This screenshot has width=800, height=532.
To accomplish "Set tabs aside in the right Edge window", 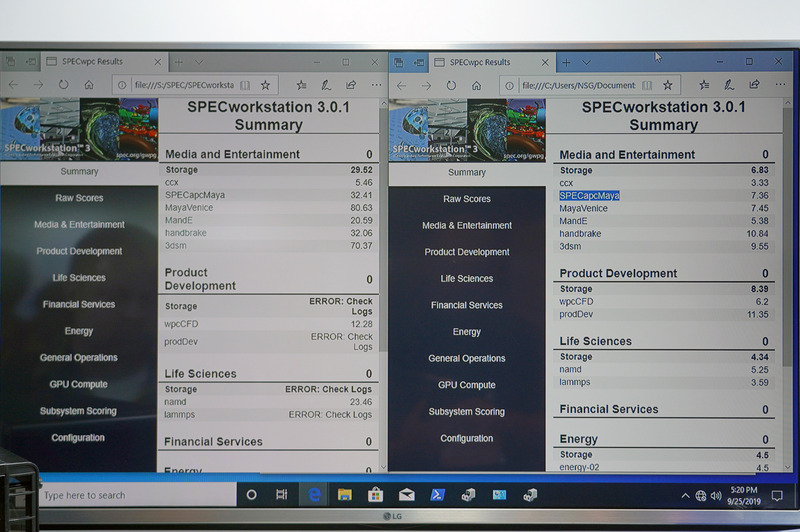I will 419,62.
